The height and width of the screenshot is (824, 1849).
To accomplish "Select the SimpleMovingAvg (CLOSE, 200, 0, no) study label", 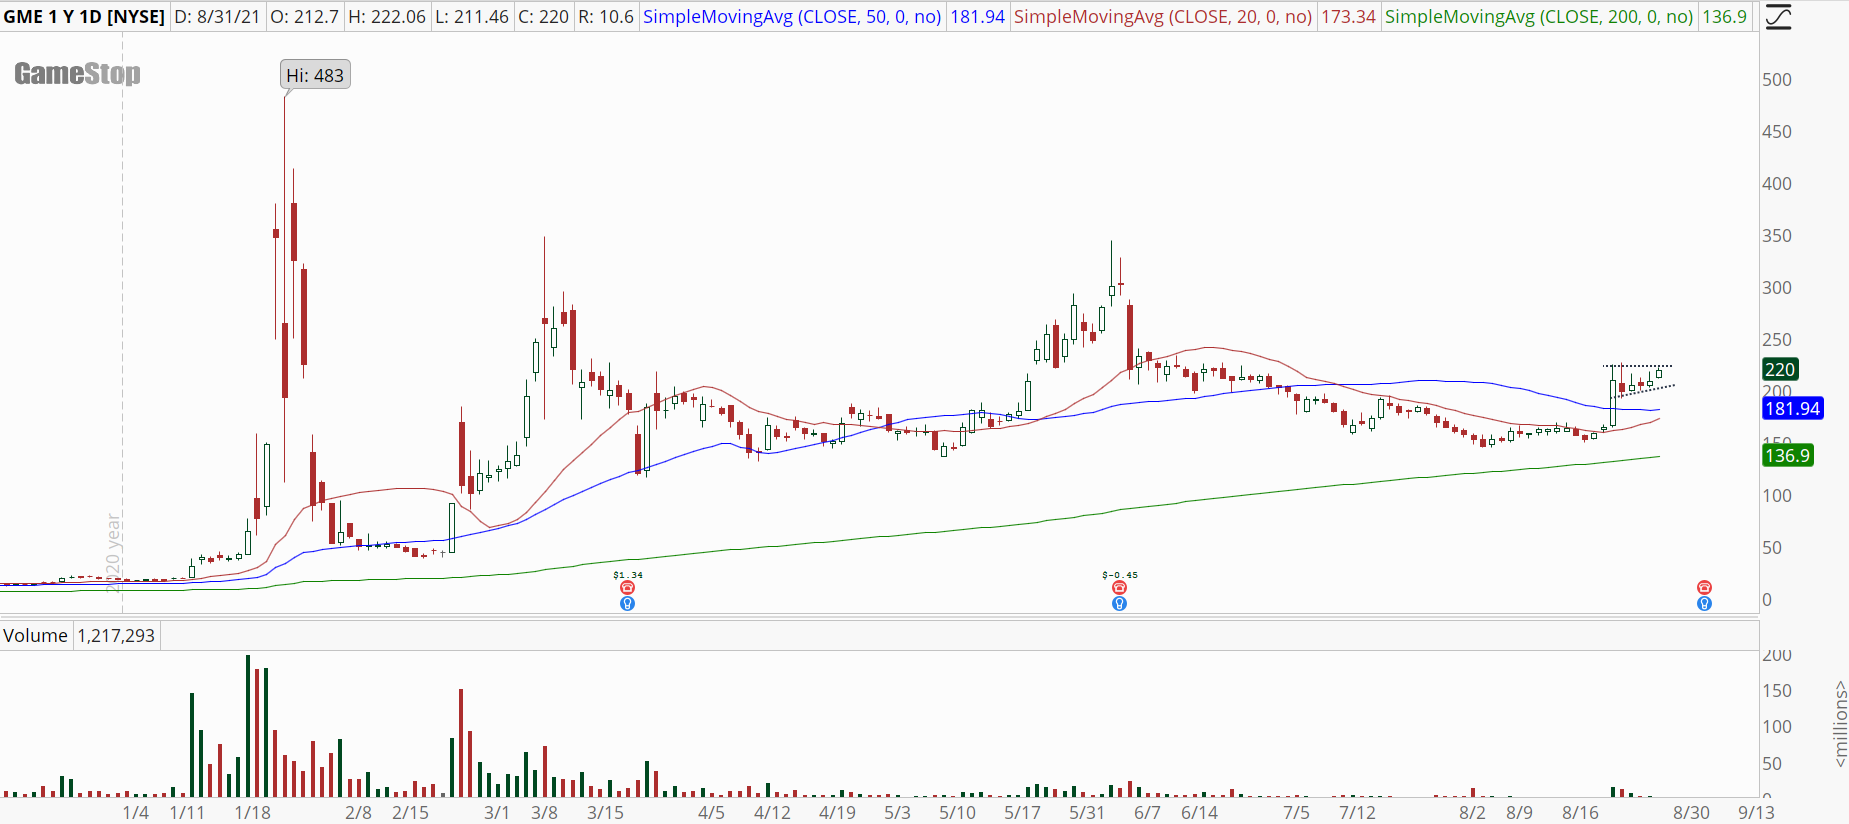I will tap(1539, 17).
